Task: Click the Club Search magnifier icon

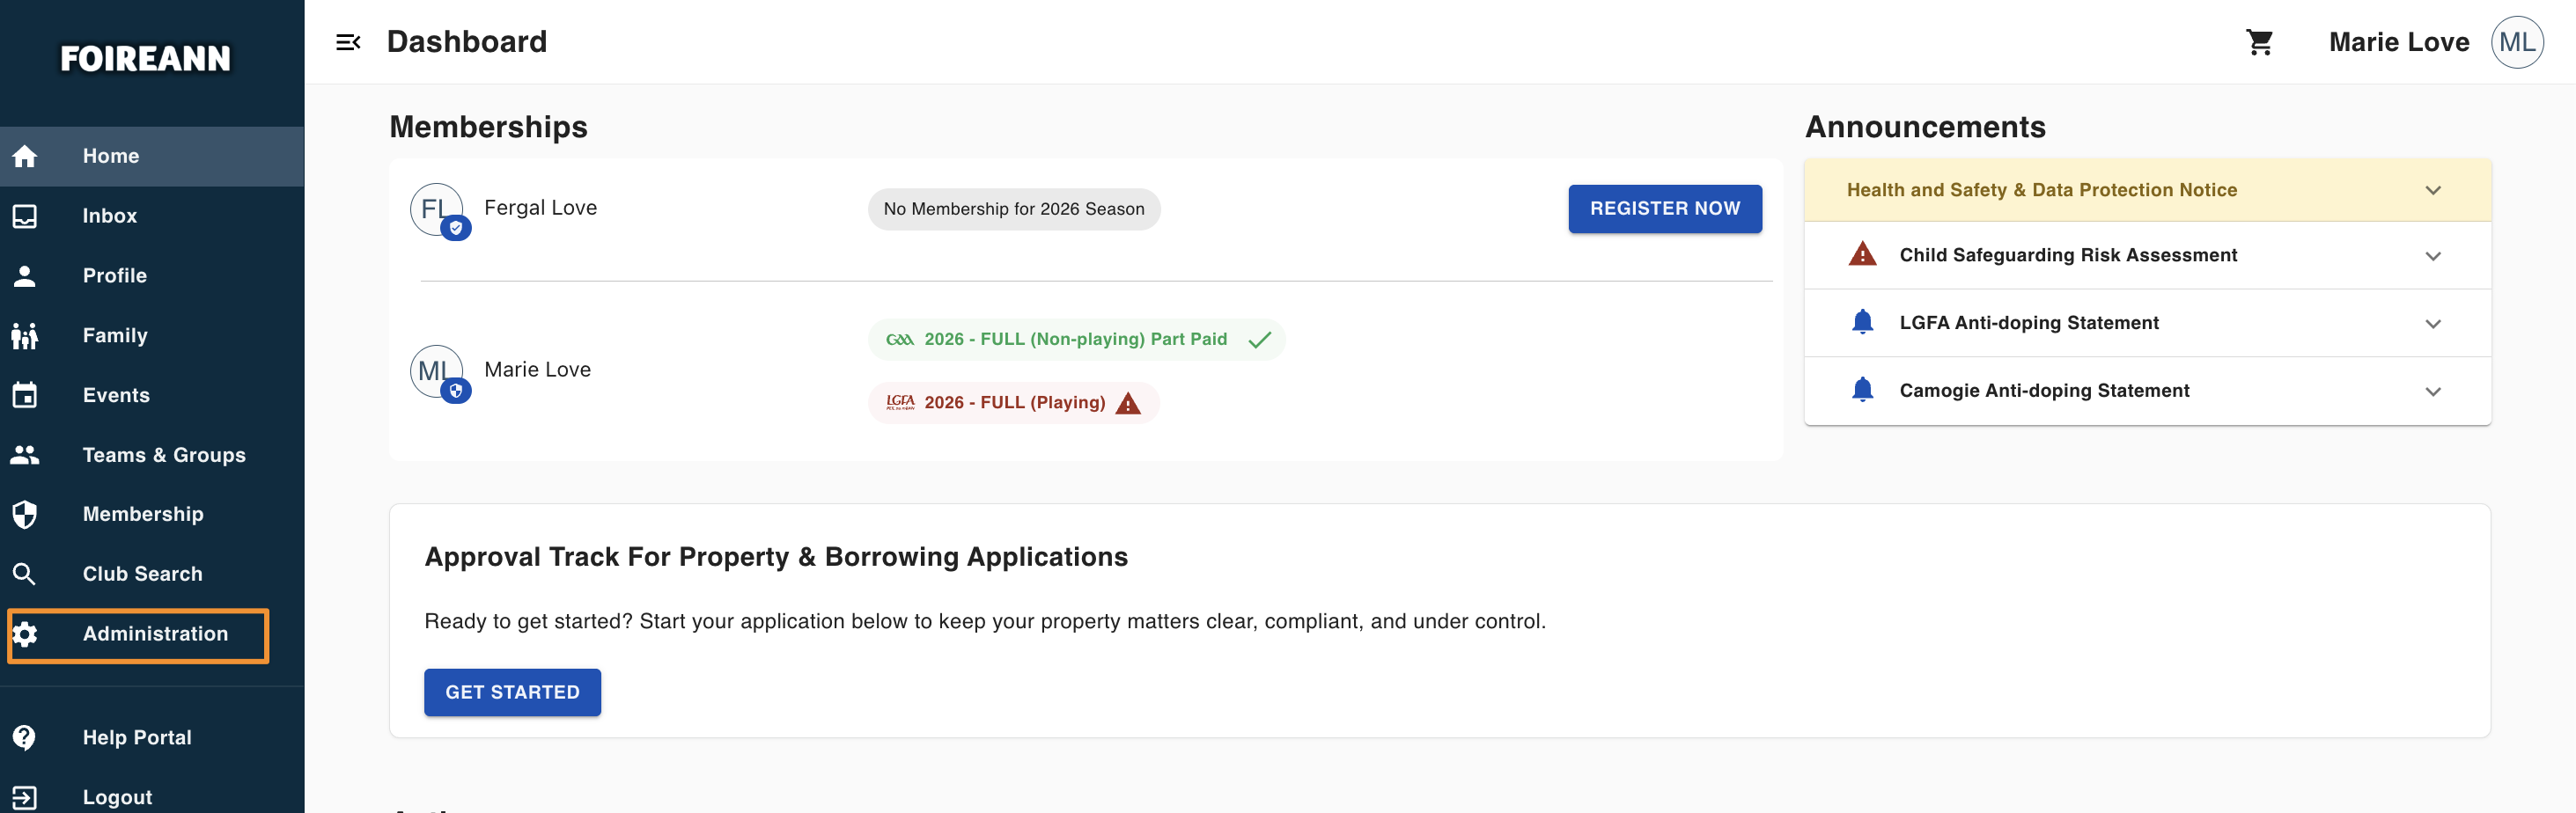Action: [25, 574]
